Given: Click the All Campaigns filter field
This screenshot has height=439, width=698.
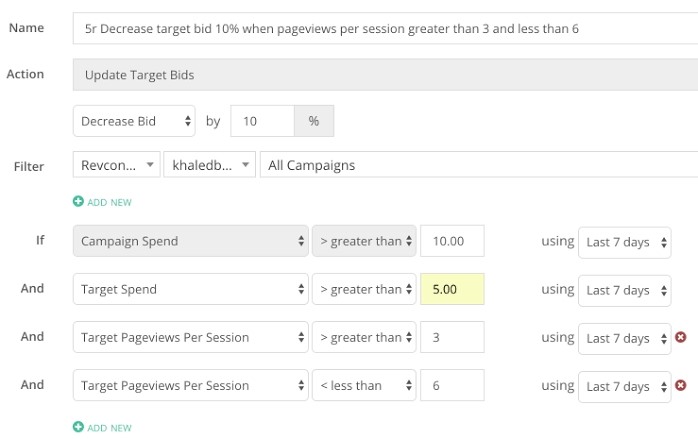Looking at the screenshot, I should coord(479,165).
